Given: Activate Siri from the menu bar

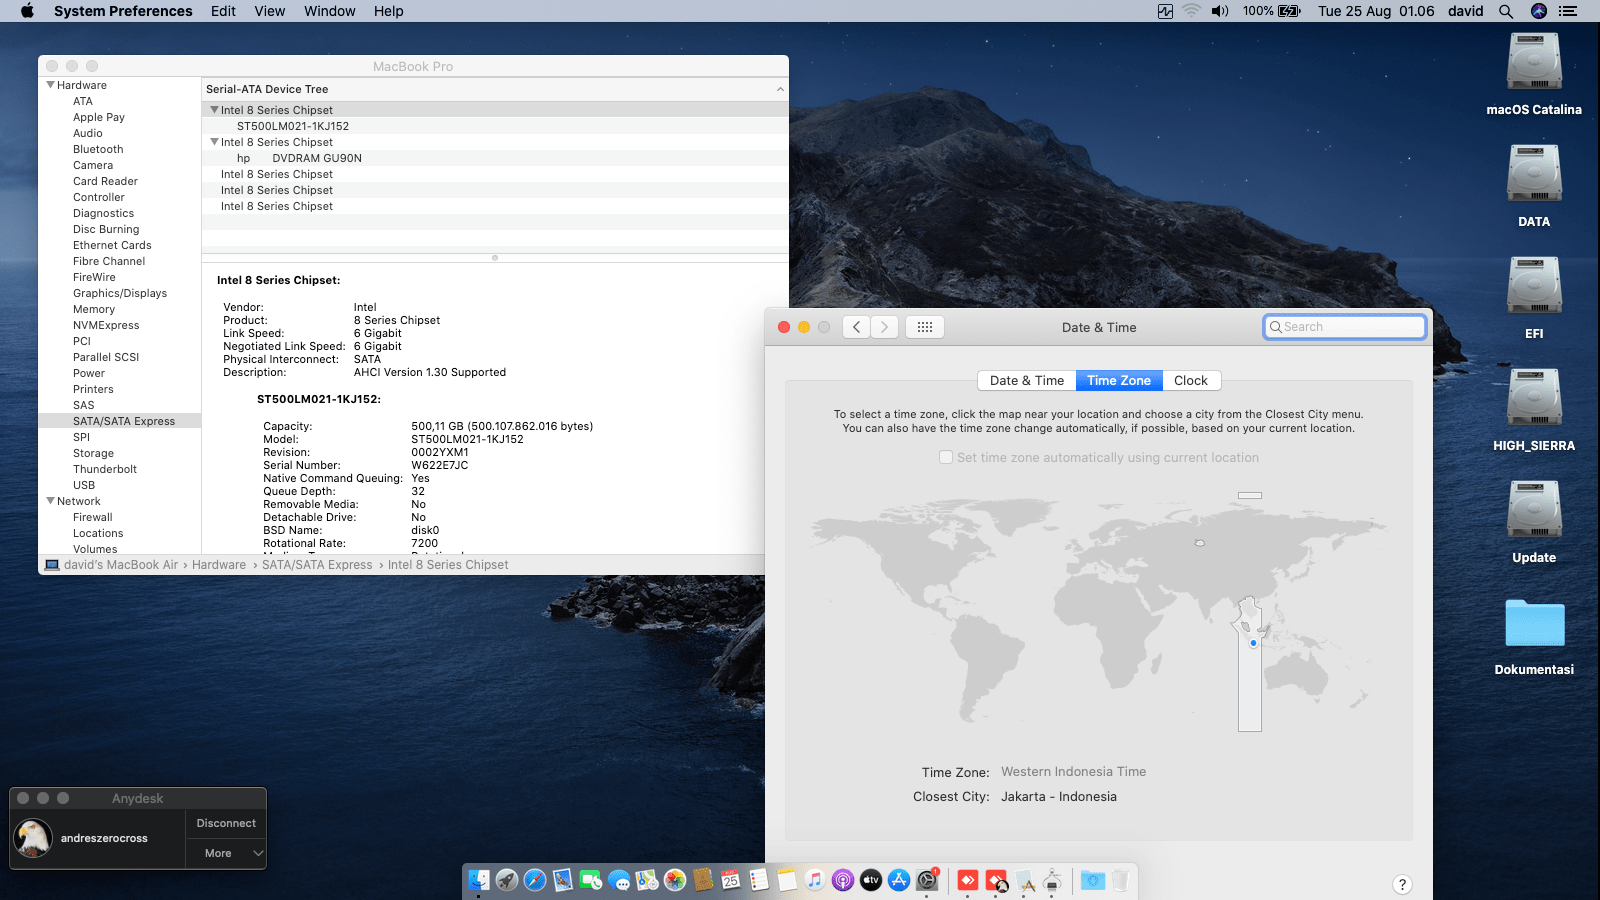Looking at the screenshot, I should pyautogui.click(x=1539, y=11).
